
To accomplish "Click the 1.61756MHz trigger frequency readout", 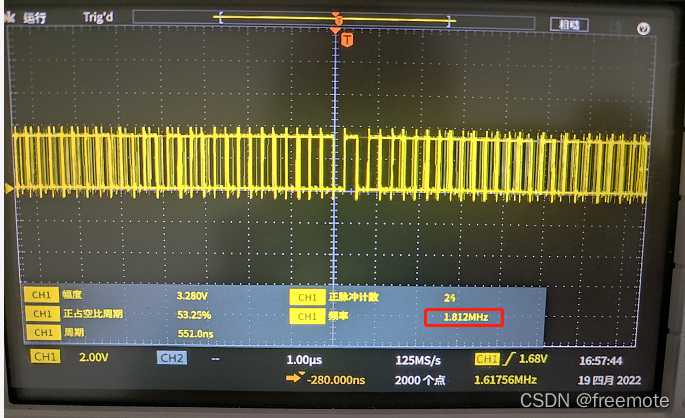I will (505, 380).
